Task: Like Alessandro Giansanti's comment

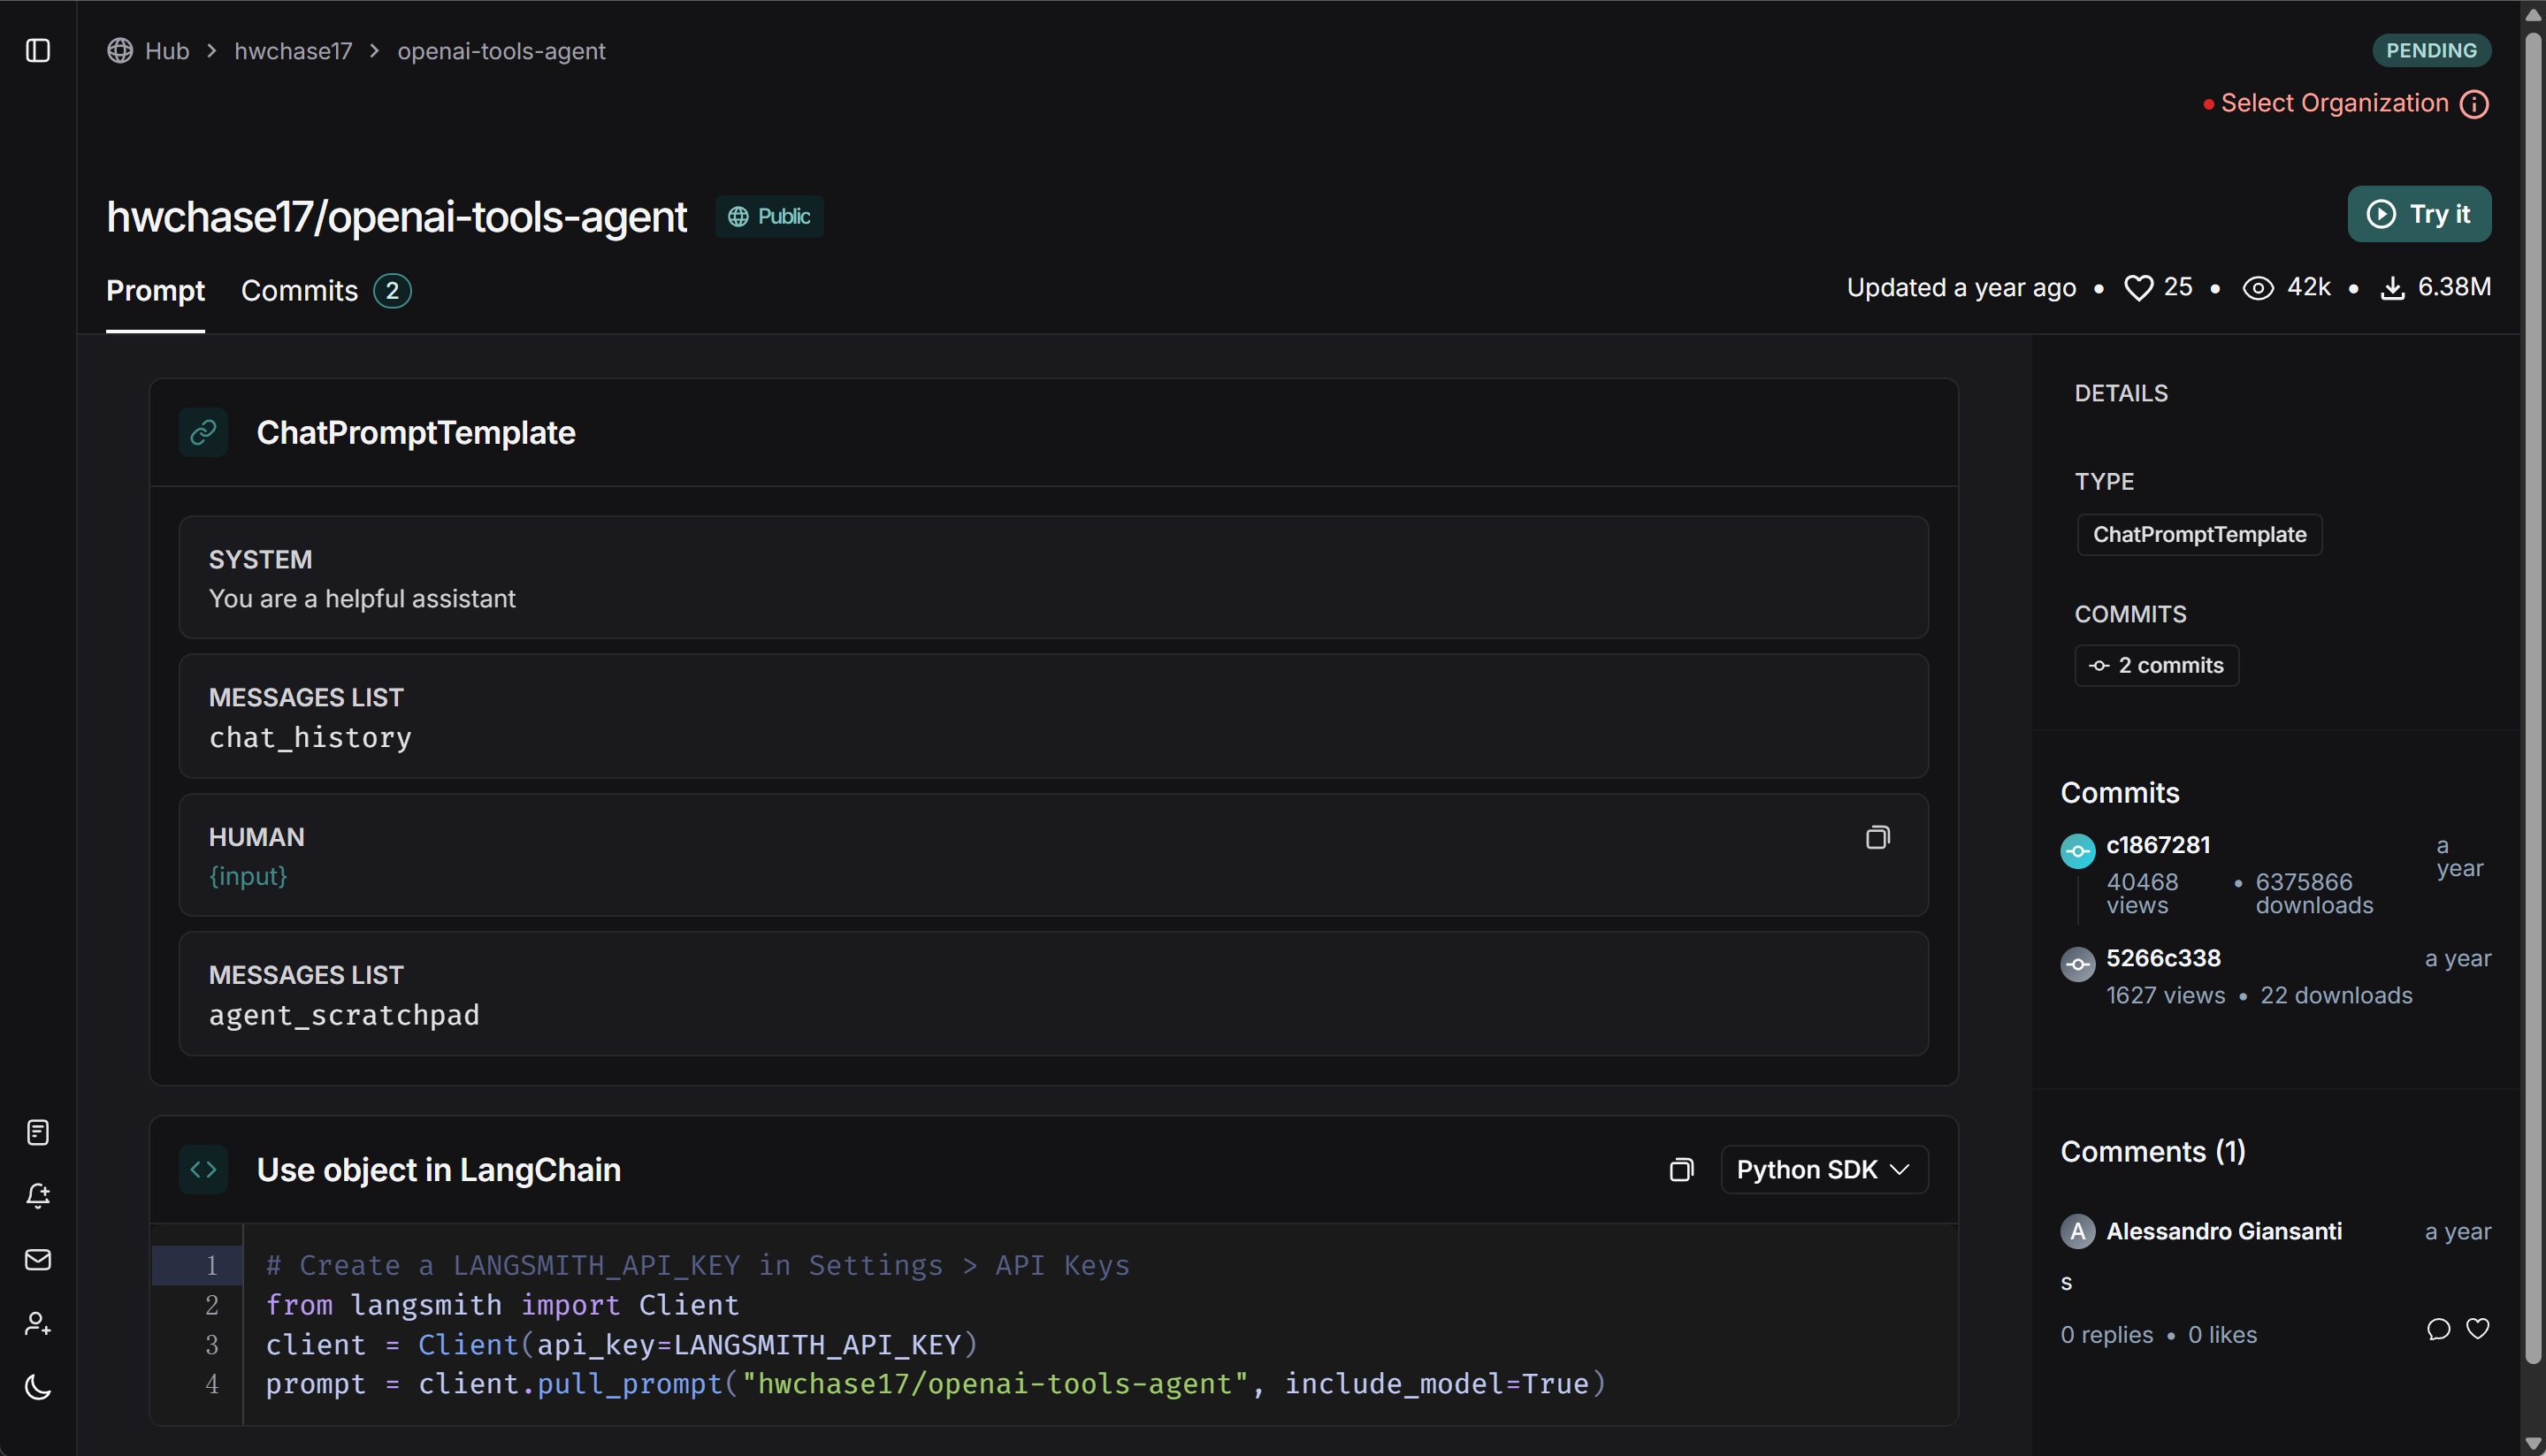Action: click(2477, 1329)
